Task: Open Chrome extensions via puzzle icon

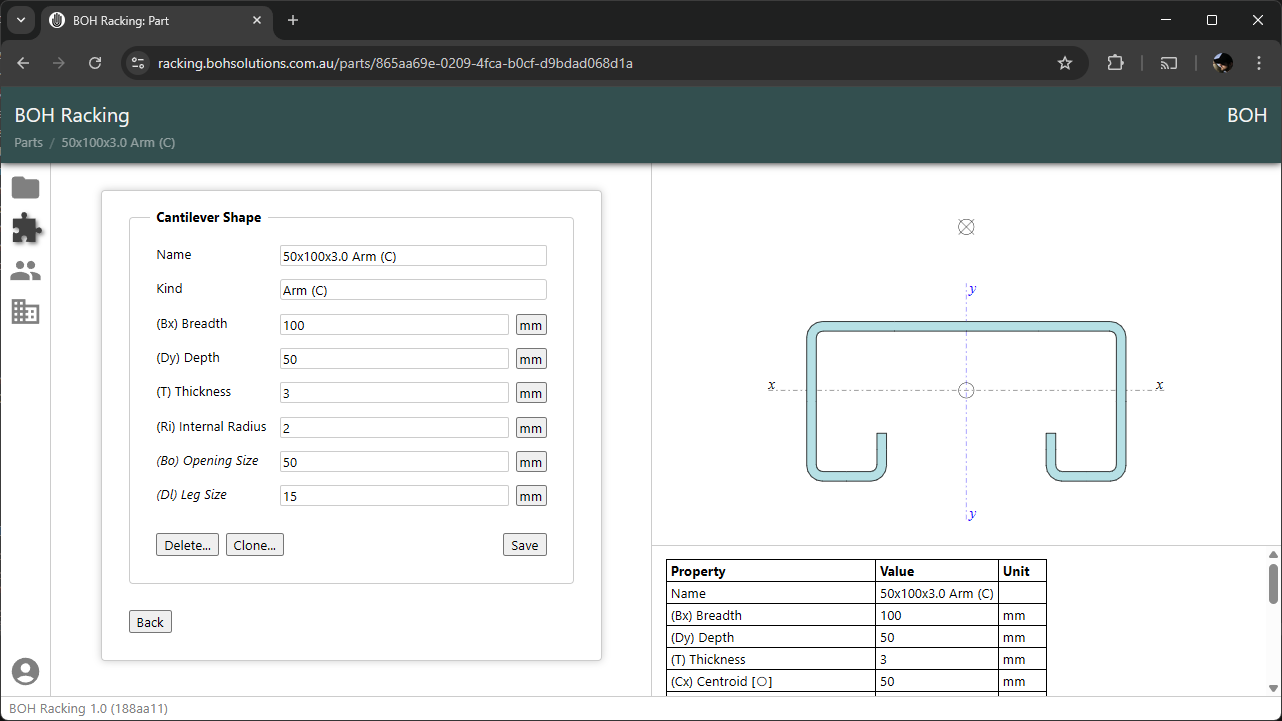Action: [x=1115, y=62]
